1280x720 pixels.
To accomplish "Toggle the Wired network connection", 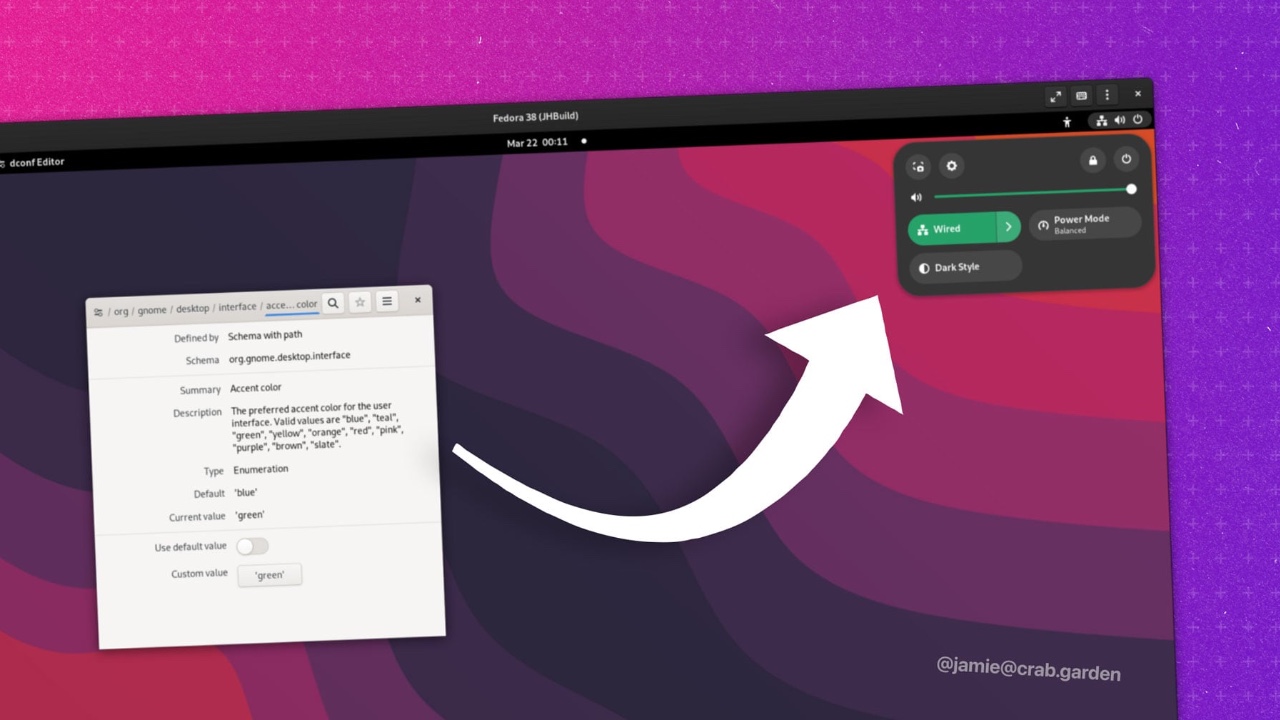I will pos(952,229).
